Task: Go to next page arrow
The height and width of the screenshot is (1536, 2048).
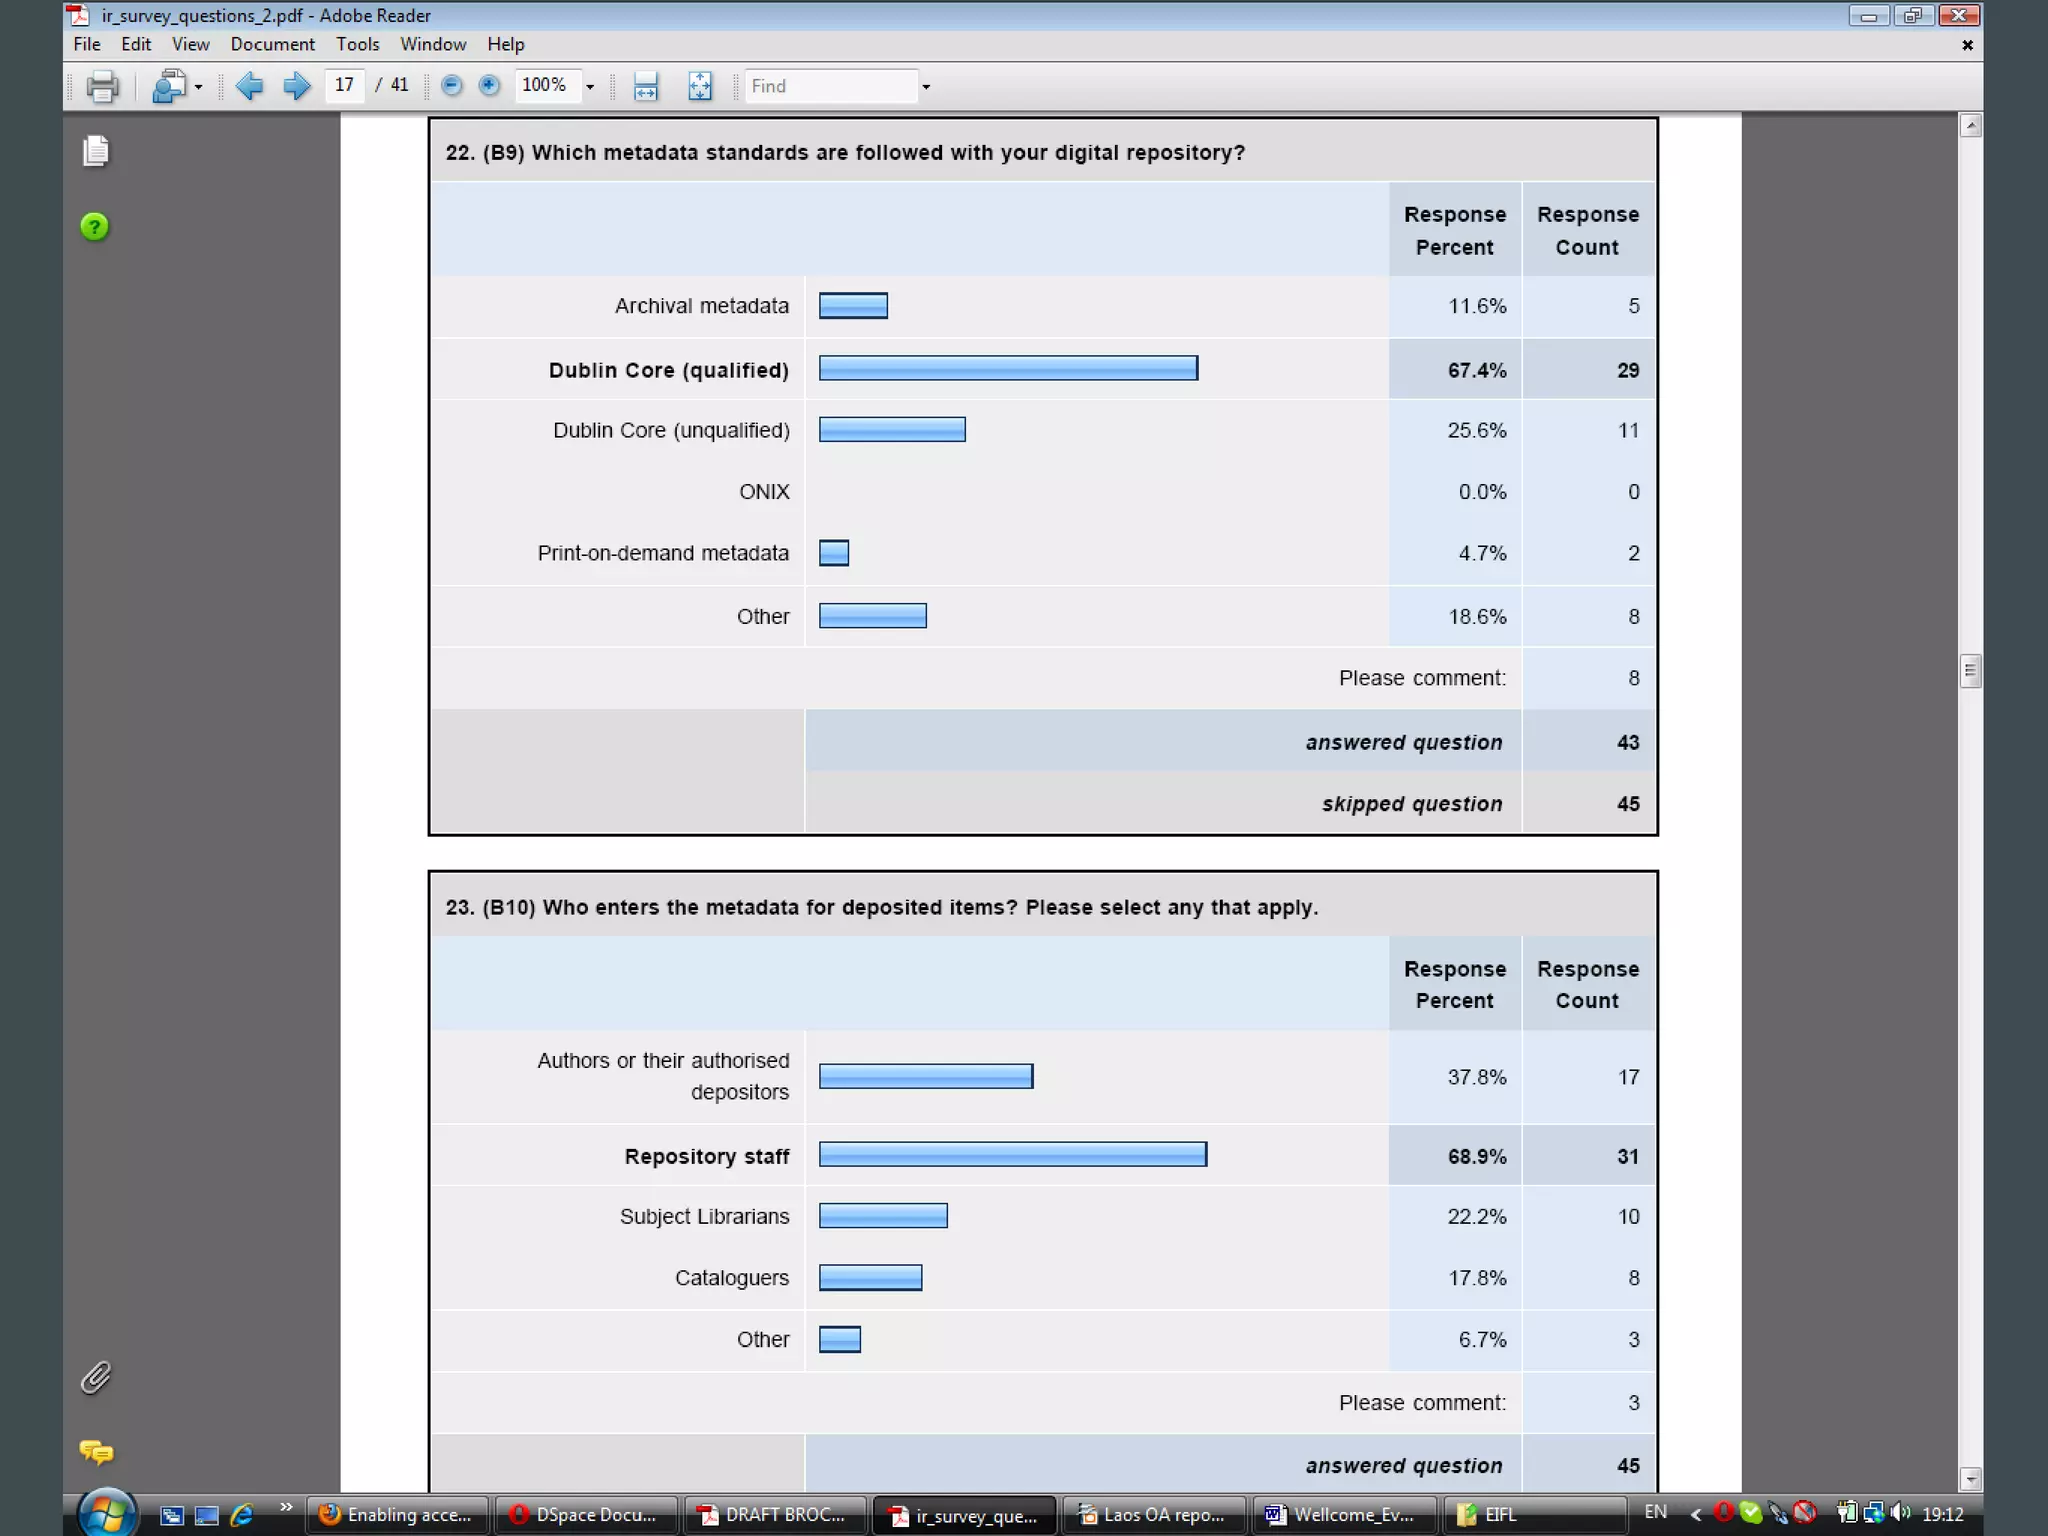Action: [x=296, y=86]
